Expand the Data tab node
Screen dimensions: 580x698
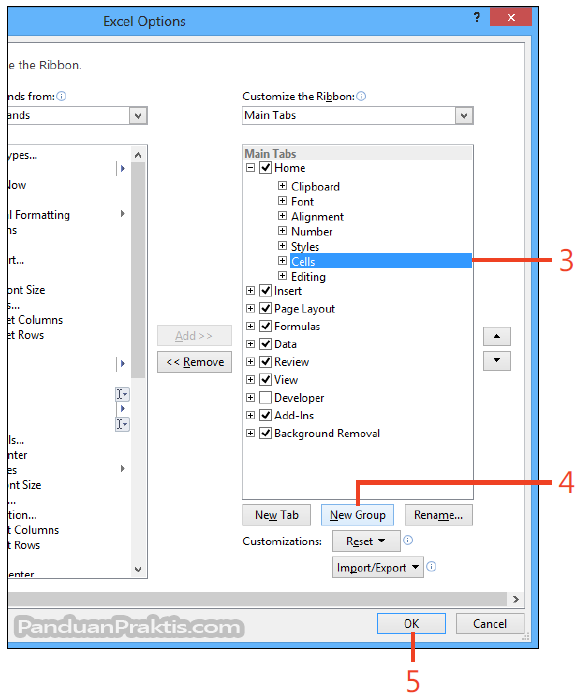click(251, 344)
